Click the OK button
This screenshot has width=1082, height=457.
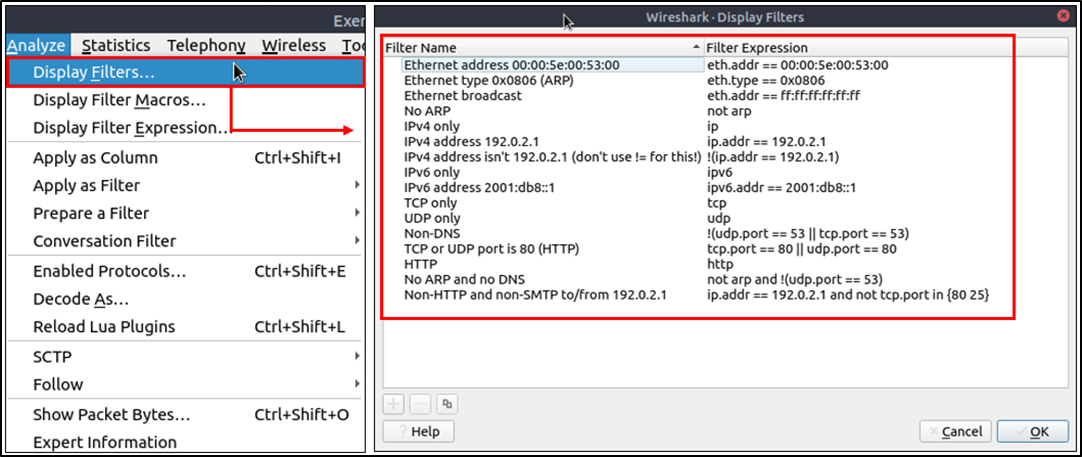coord(1032,431)
